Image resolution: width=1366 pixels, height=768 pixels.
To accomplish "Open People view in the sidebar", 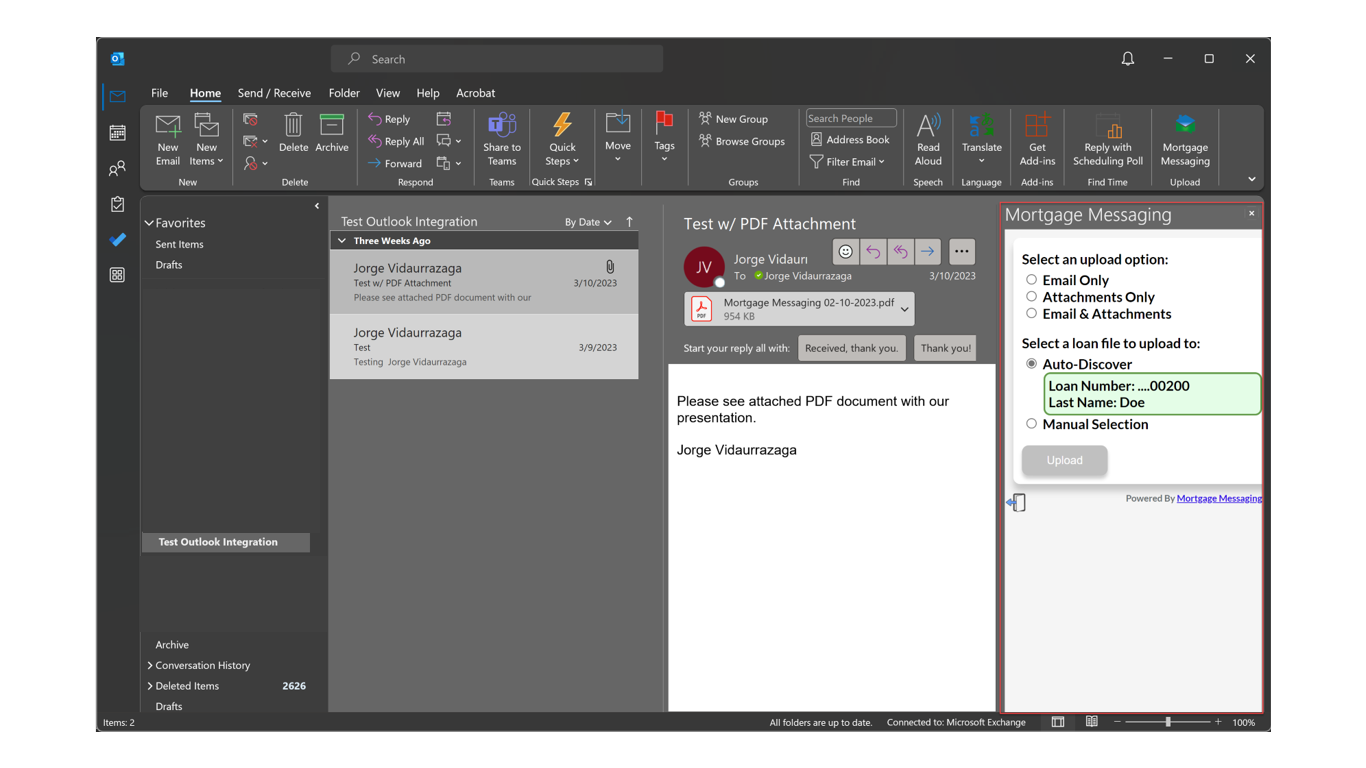I will [117, 168].
